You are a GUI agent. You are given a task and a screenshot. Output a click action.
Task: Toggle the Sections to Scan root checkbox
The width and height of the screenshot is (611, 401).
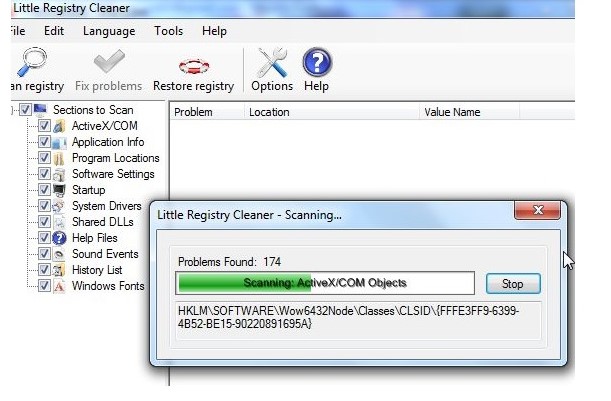(25, 110)
